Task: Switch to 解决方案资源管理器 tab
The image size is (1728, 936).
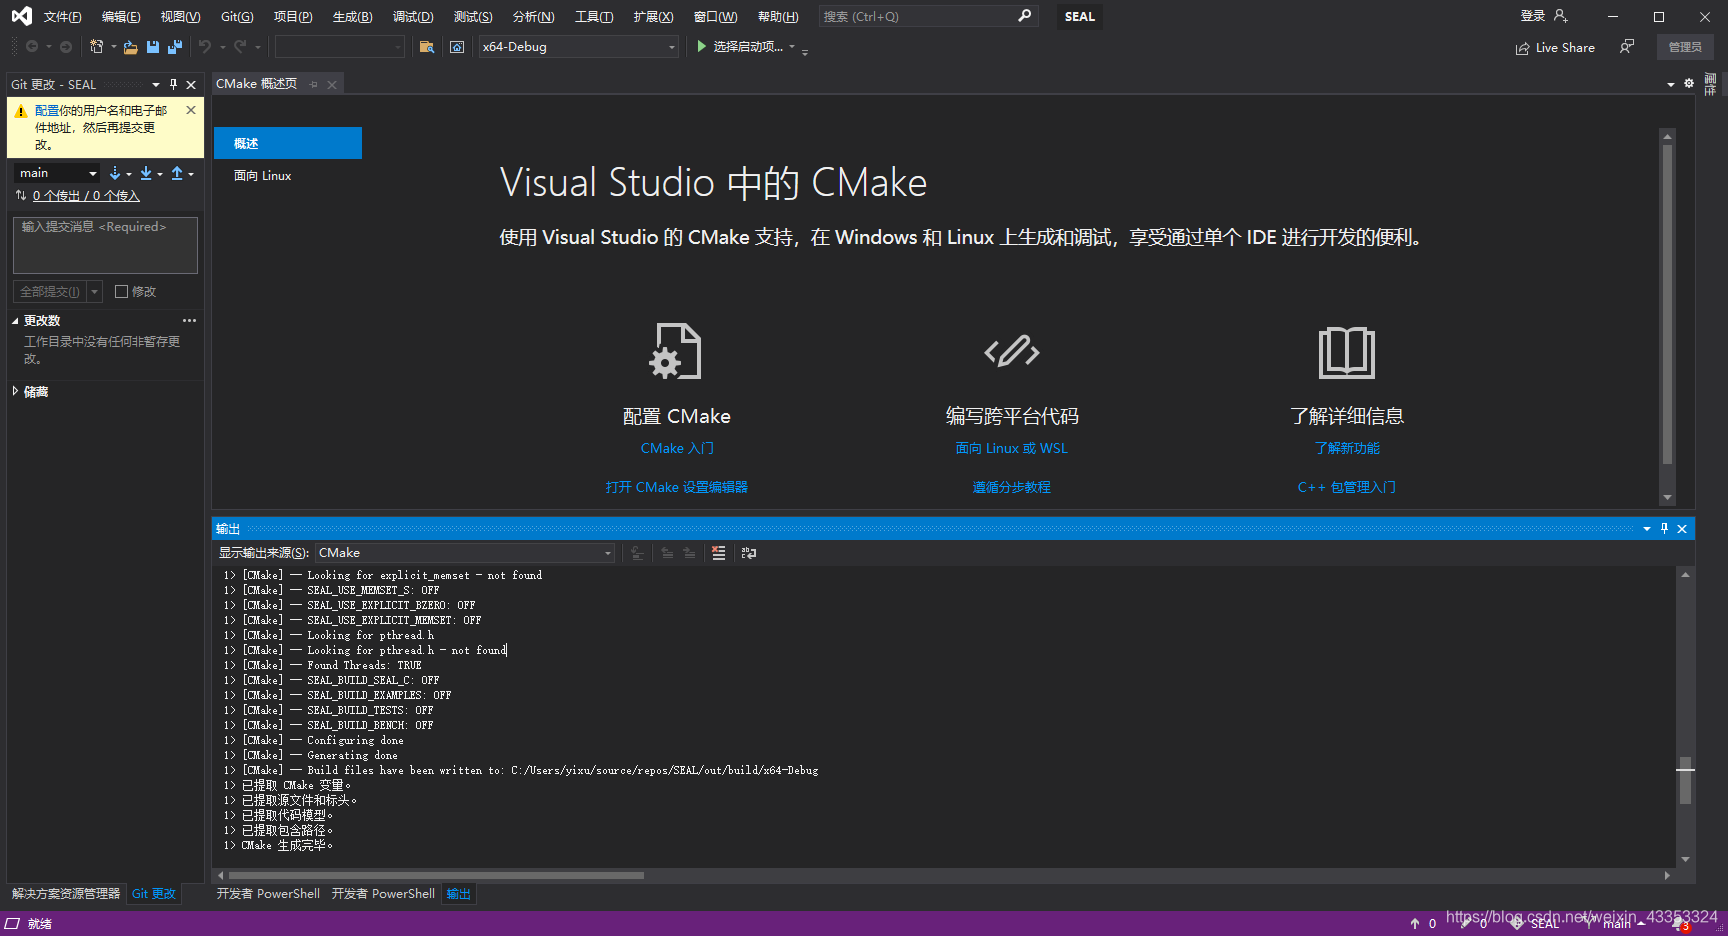Action: [x=66, y=894]
